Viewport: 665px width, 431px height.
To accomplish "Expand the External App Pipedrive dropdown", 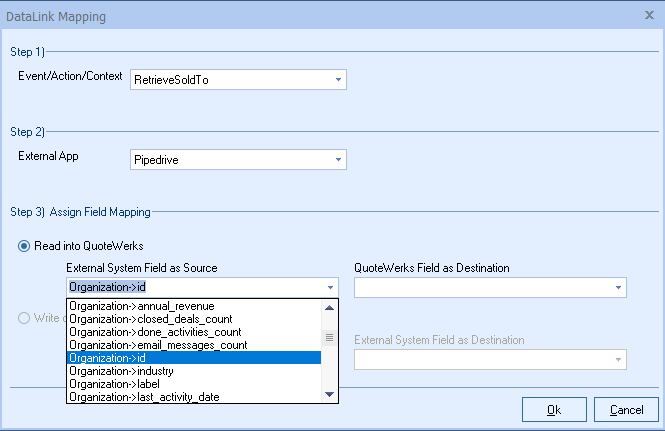I will [x=338, y=159].
